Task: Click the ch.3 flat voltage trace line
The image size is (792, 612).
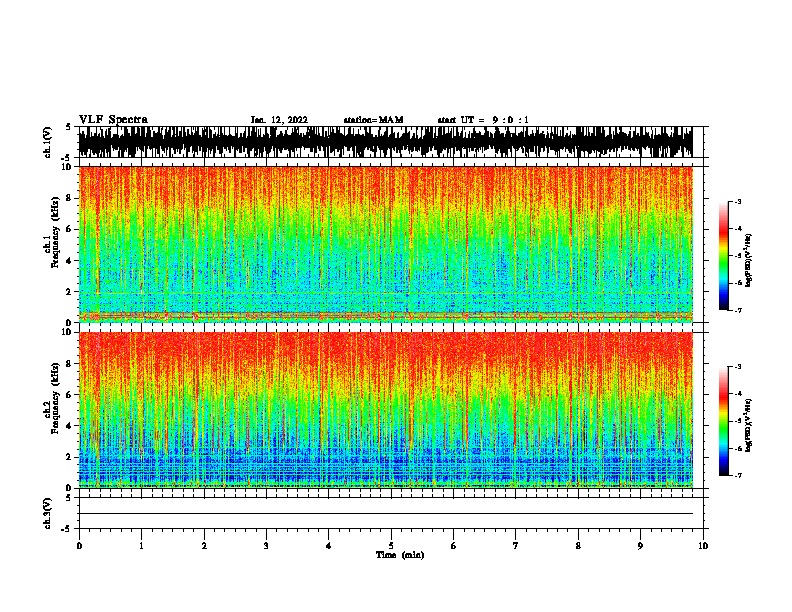Action: coord(385,514)
